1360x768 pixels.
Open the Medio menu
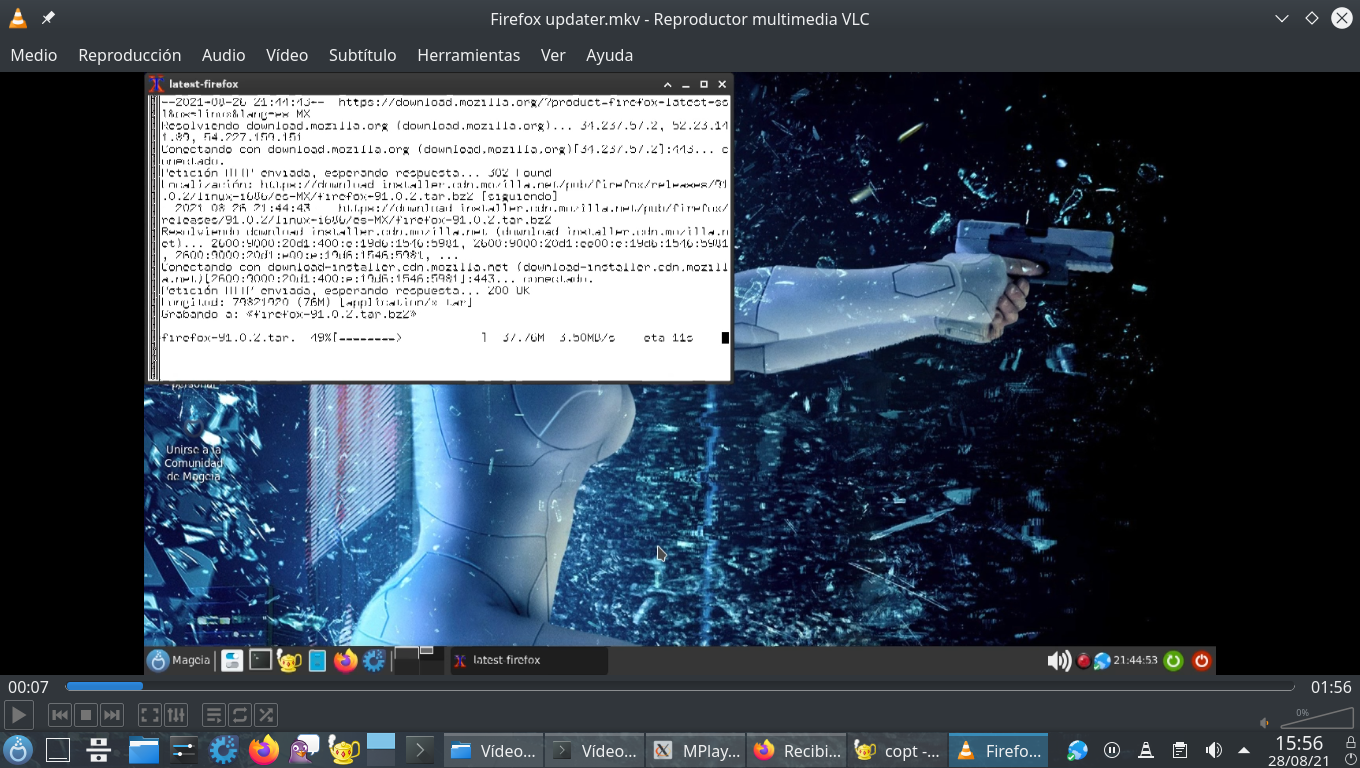pos(34,55)
